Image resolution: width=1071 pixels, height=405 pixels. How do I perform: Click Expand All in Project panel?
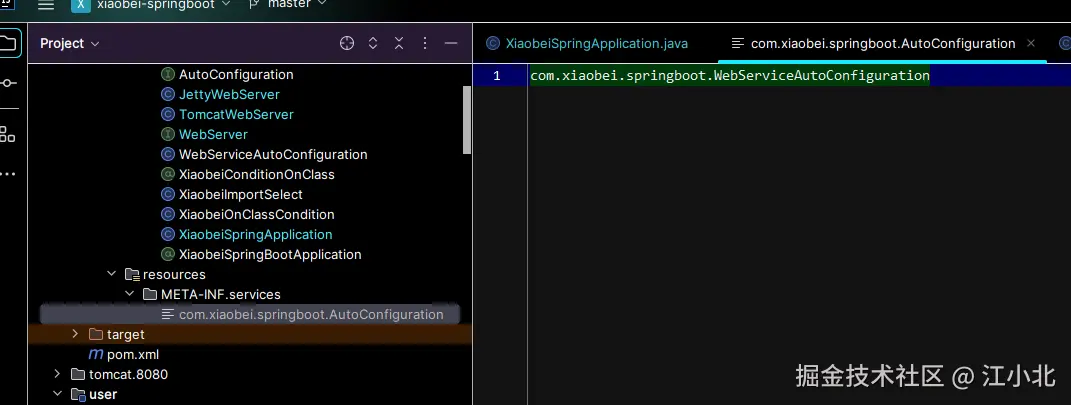[x=373, y=43]
